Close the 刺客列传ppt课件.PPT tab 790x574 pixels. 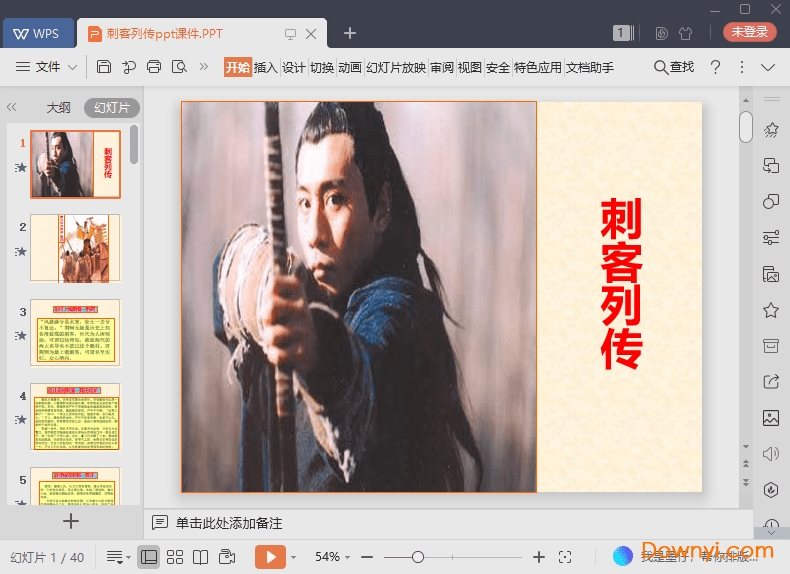click(x=311, y=34)
